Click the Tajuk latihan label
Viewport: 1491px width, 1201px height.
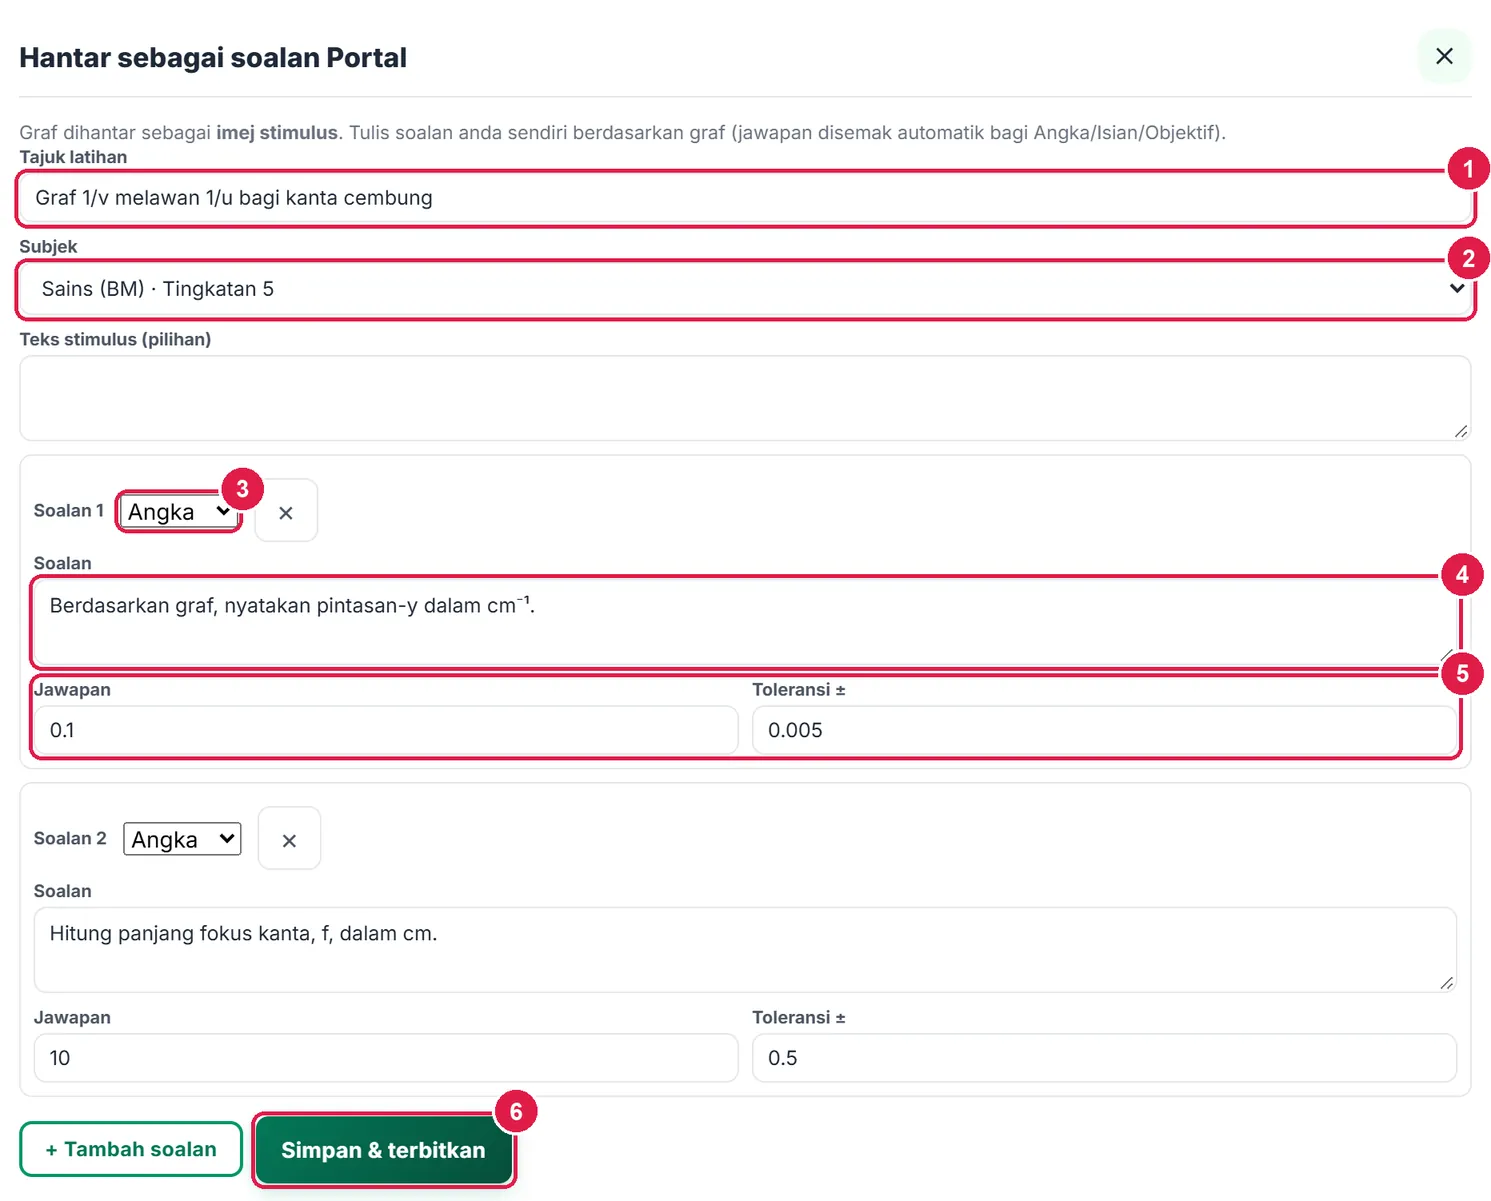tap(73, 157)
